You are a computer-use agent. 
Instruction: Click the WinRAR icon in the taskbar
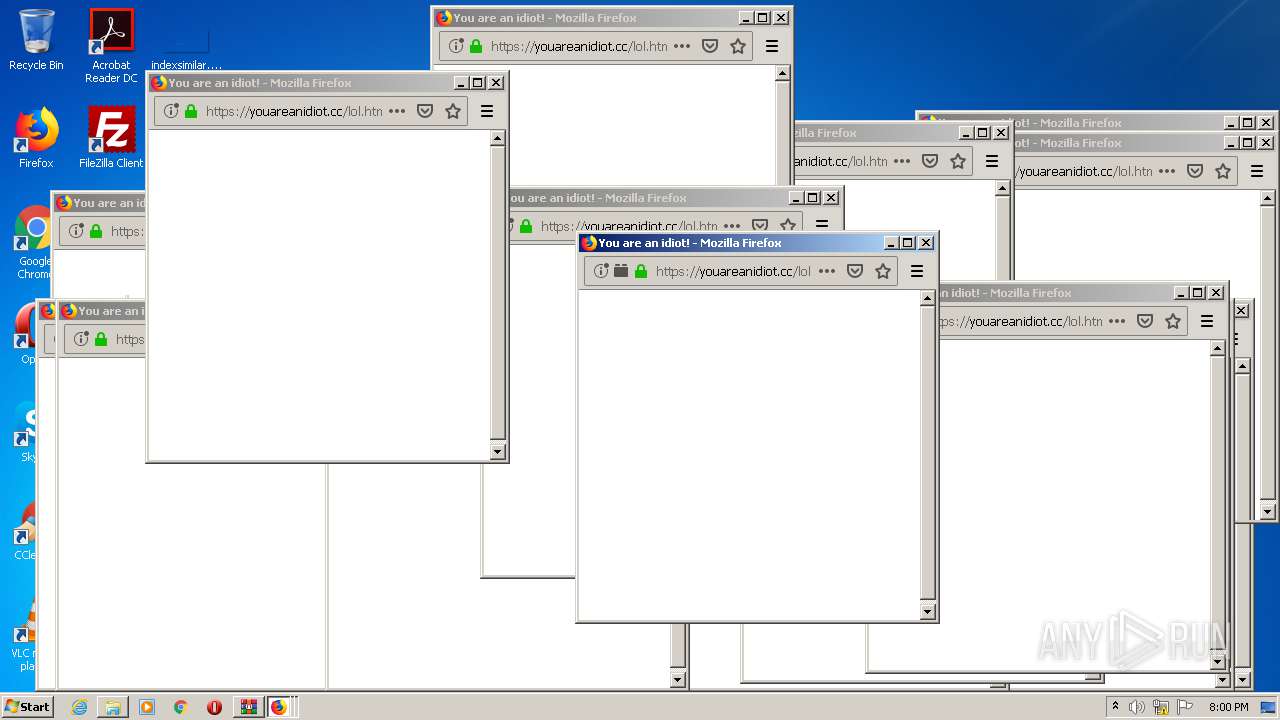[x=248, y=707]
